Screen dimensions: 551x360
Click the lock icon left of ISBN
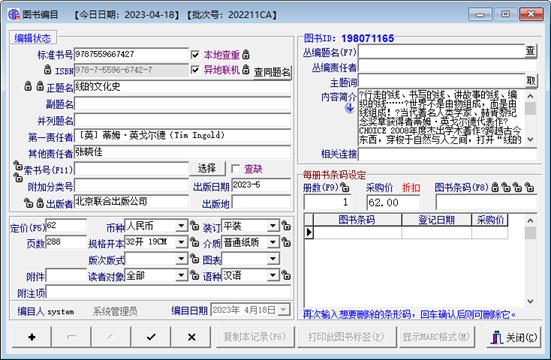tap(48, 70)
